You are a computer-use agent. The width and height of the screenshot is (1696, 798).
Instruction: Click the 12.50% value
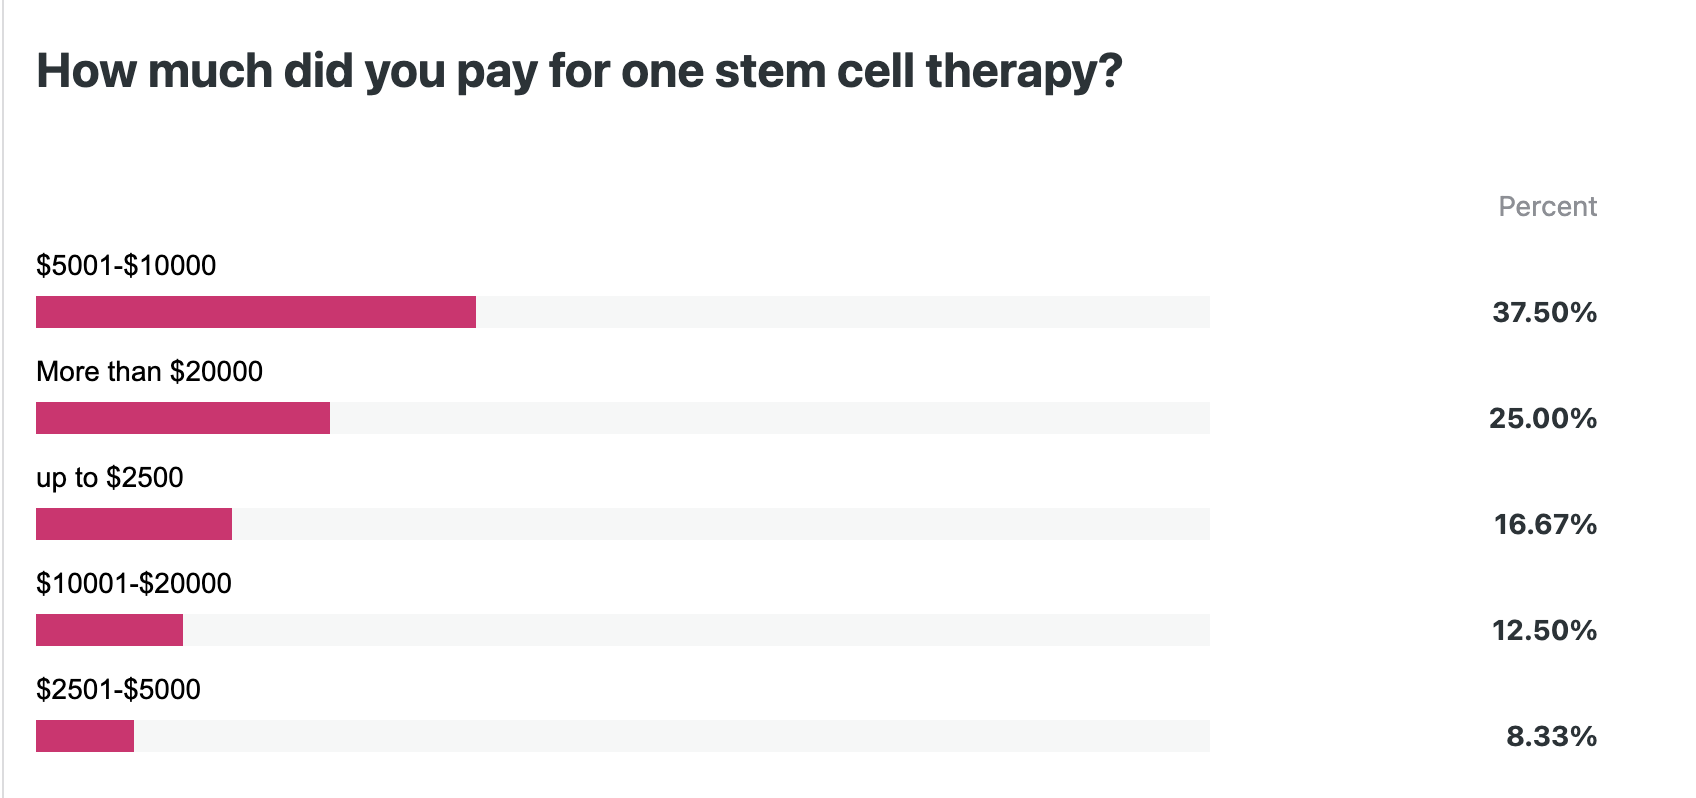click(1544, 630)
